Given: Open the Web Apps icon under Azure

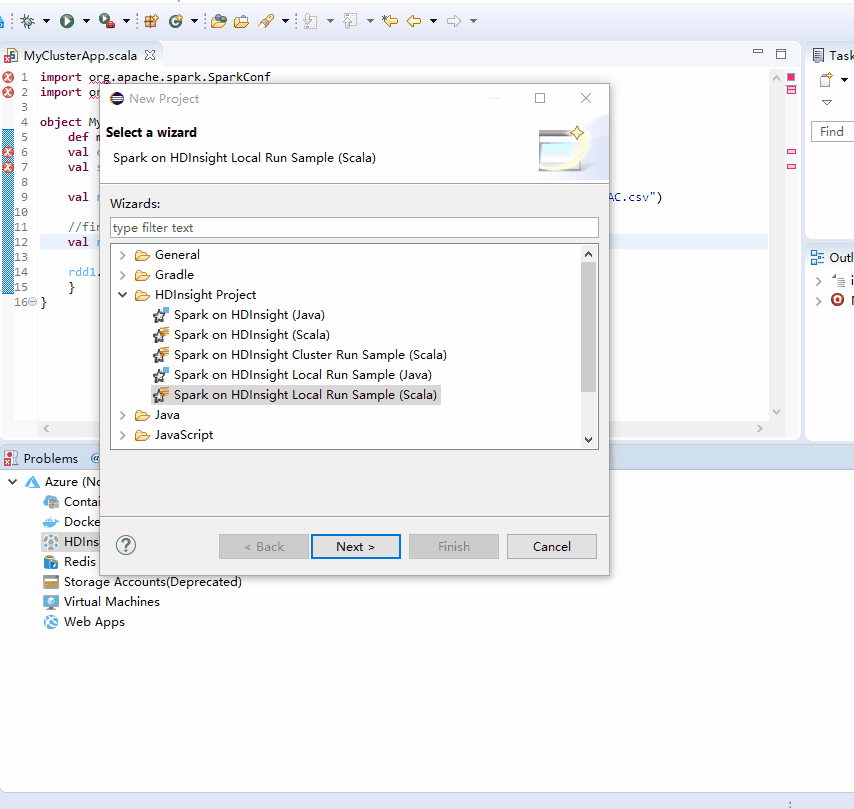Looking at the screenshot, I should click(50, 621).
